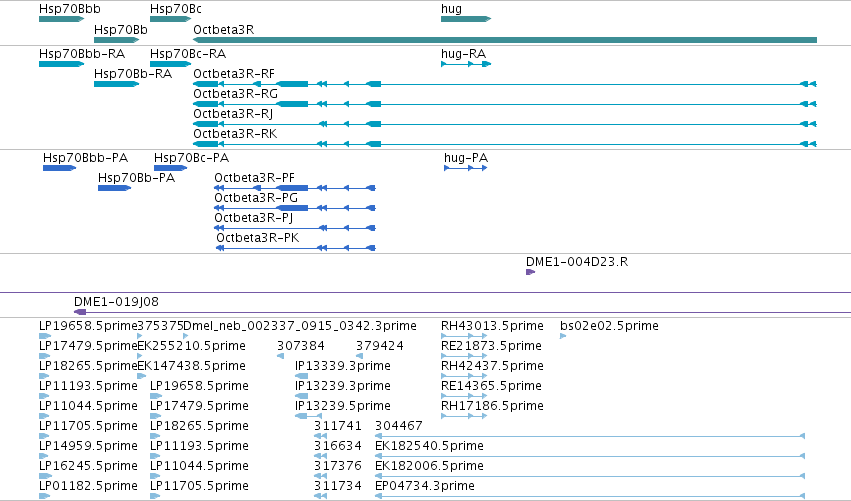Click the EK255210.5prime EST label
The image size is (851, 501).
coord(192,346)
